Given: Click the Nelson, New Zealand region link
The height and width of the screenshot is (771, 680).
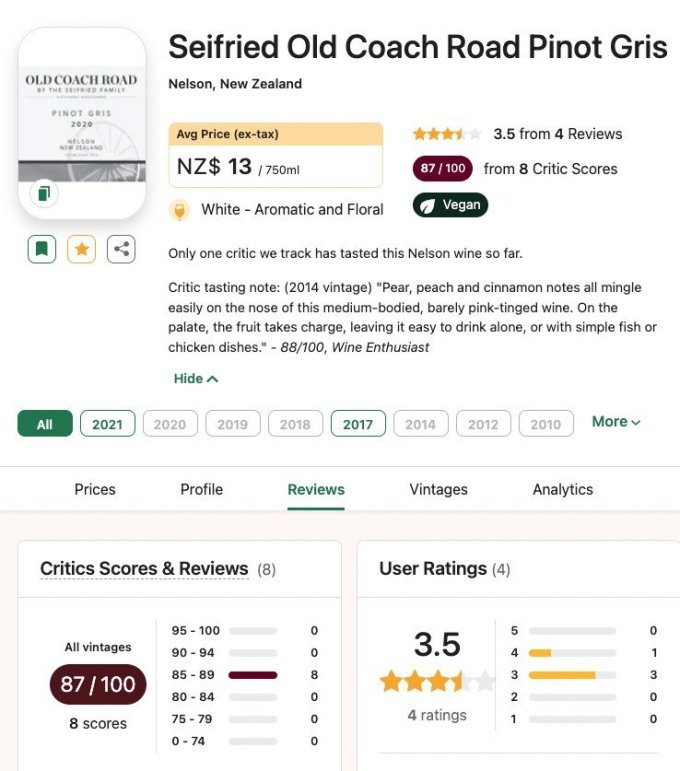Looking at the screenshot, I should [235, 84].
